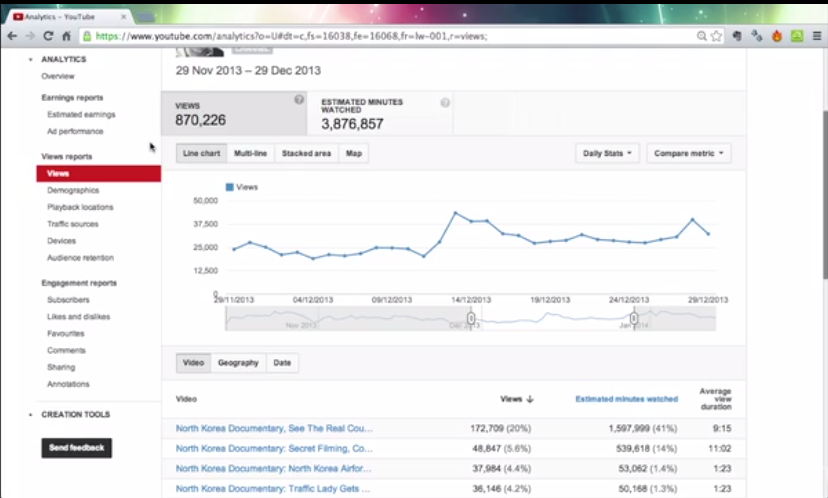Click the left date range slider handle
This screenshot has height=498, width=828.
[471, 318]
